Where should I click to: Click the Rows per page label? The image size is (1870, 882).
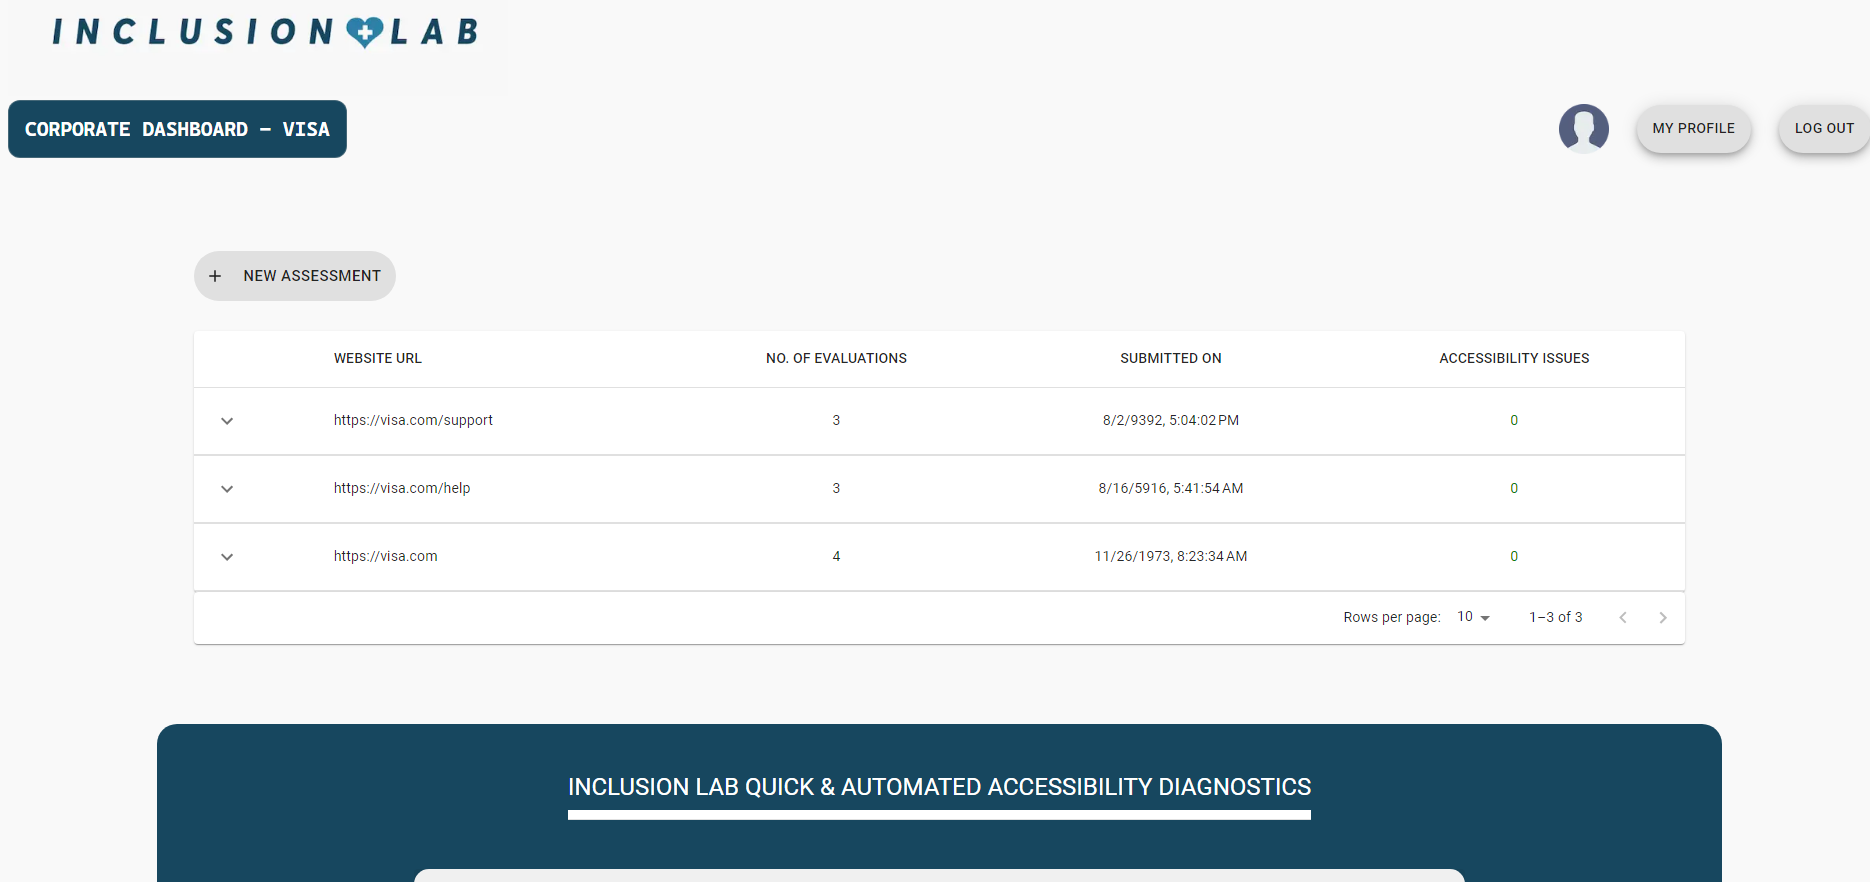click(1391, 617)
